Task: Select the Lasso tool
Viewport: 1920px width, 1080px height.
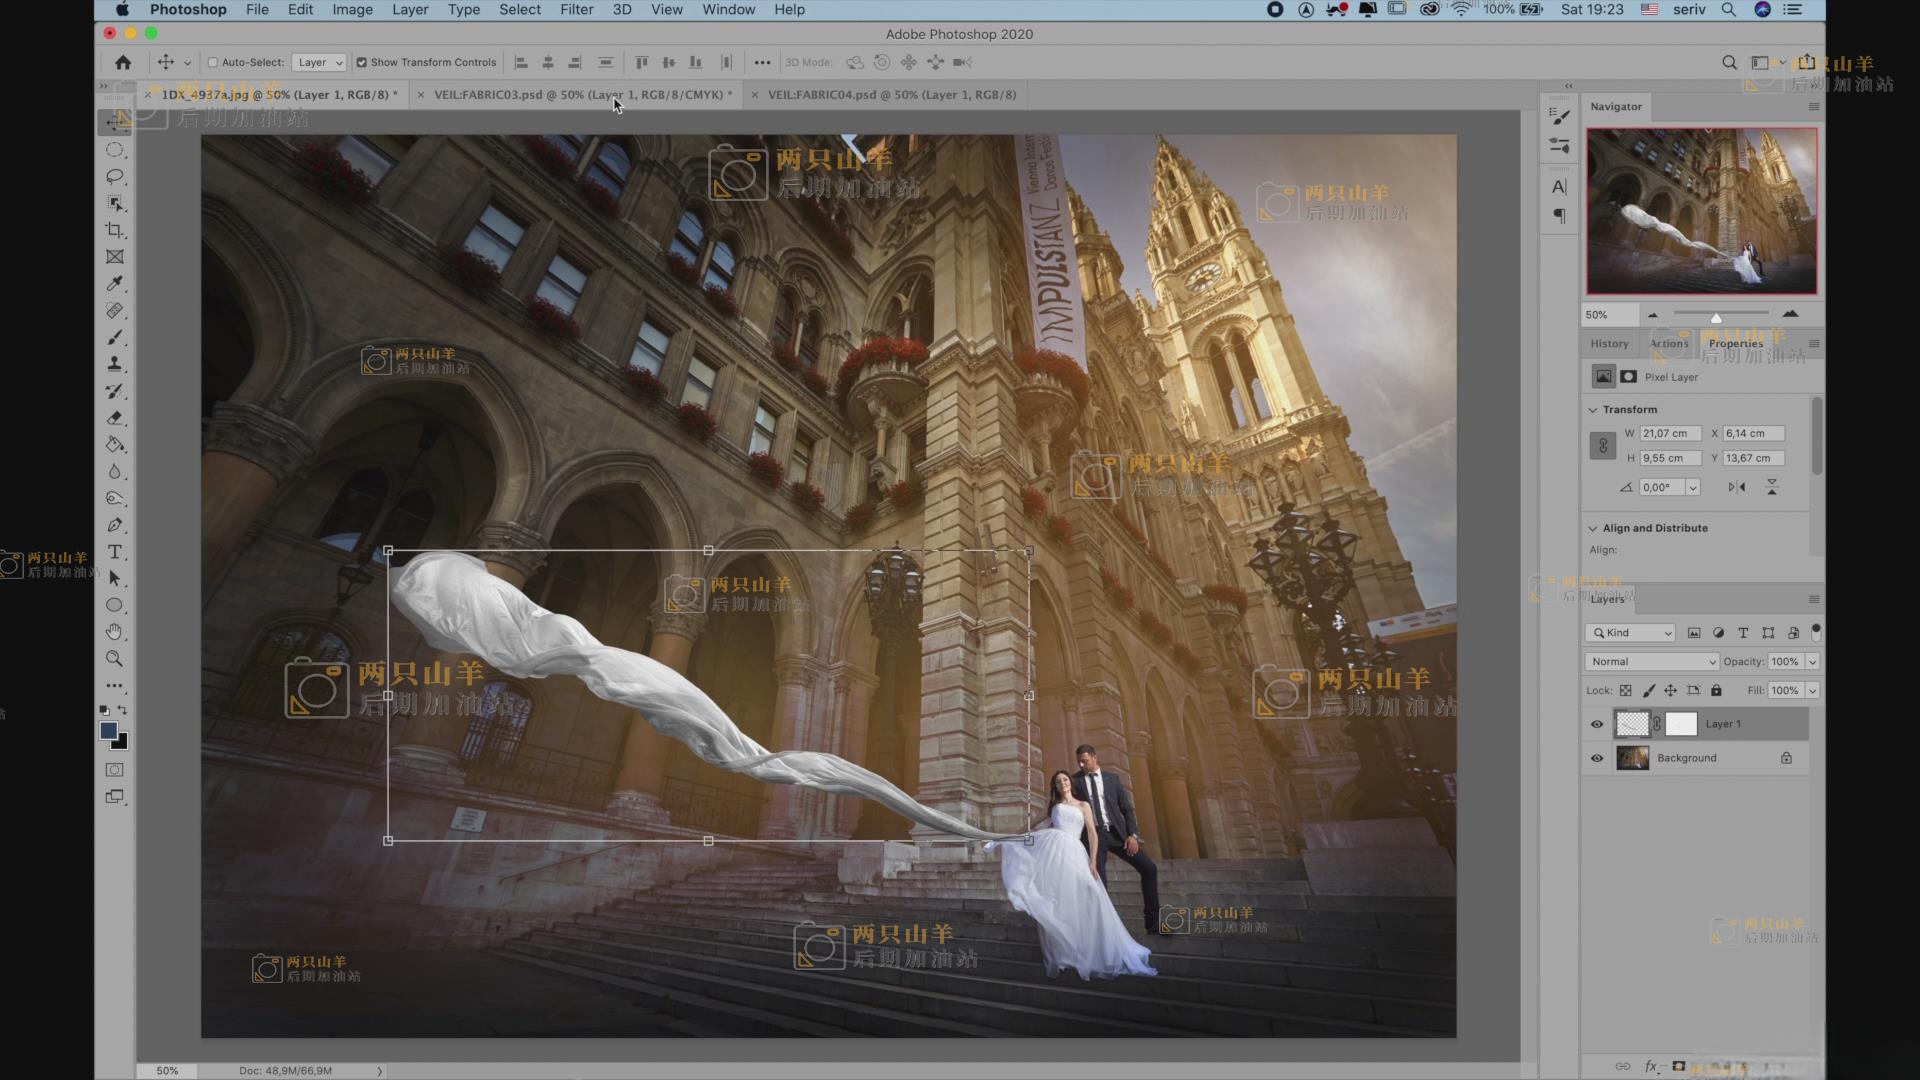Action: point(115,177)
